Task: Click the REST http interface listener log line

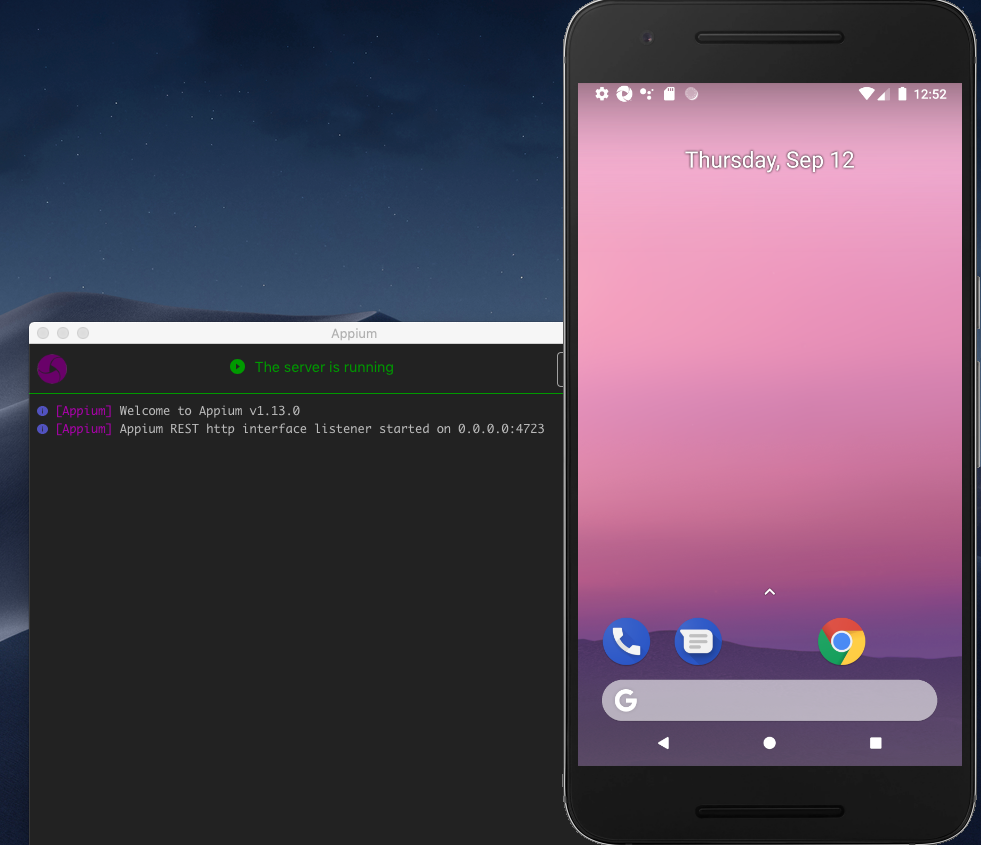Action: (x=332, y=429)
